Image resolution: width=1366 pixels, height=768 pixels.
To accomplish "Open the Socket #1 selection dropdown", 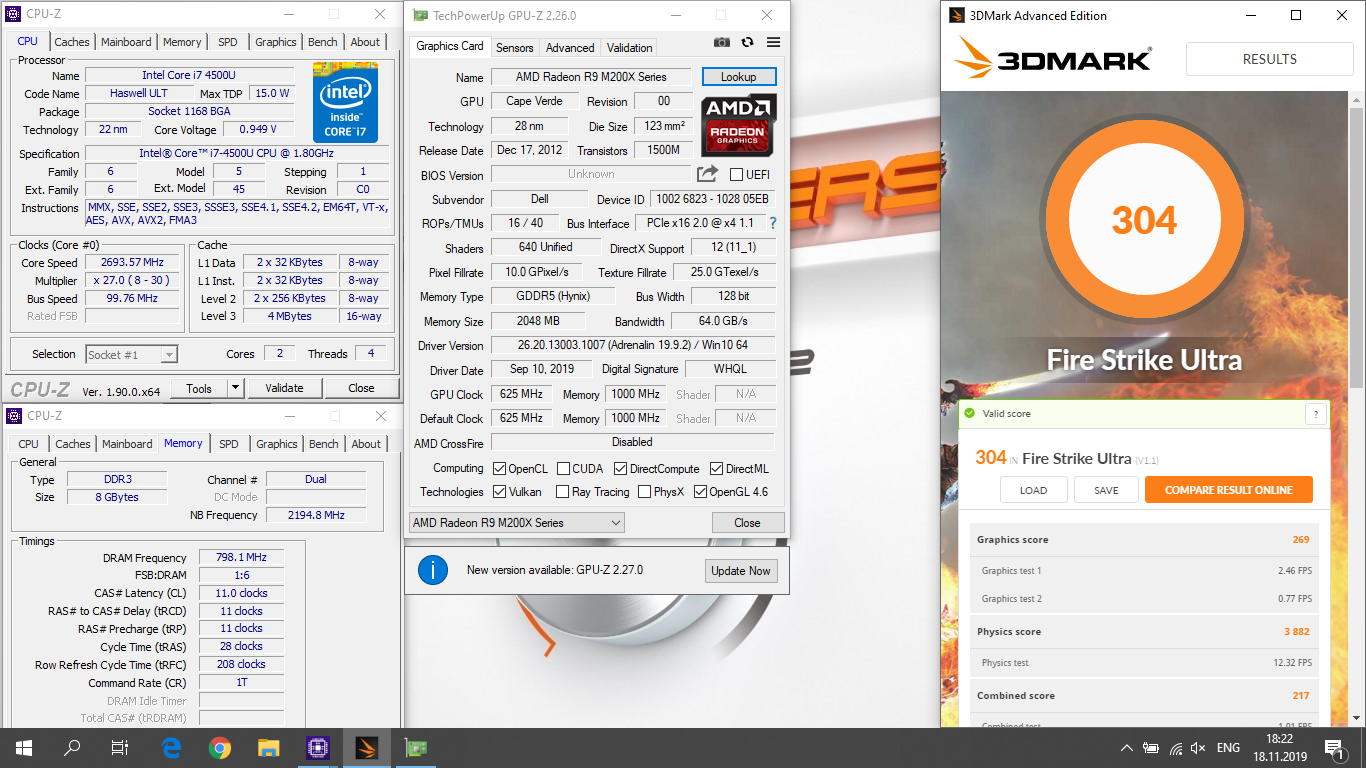I will coord(132,354).
